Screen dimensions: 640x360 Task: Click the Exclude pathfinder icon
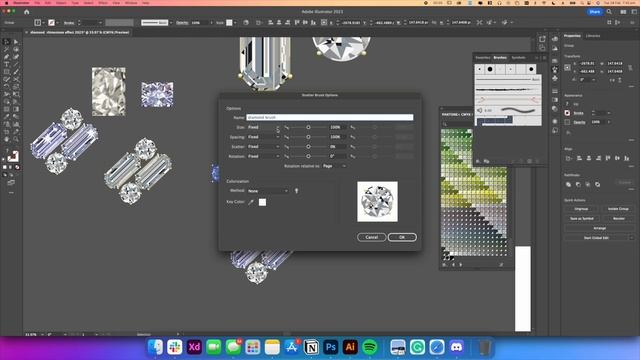coord(598,184)
